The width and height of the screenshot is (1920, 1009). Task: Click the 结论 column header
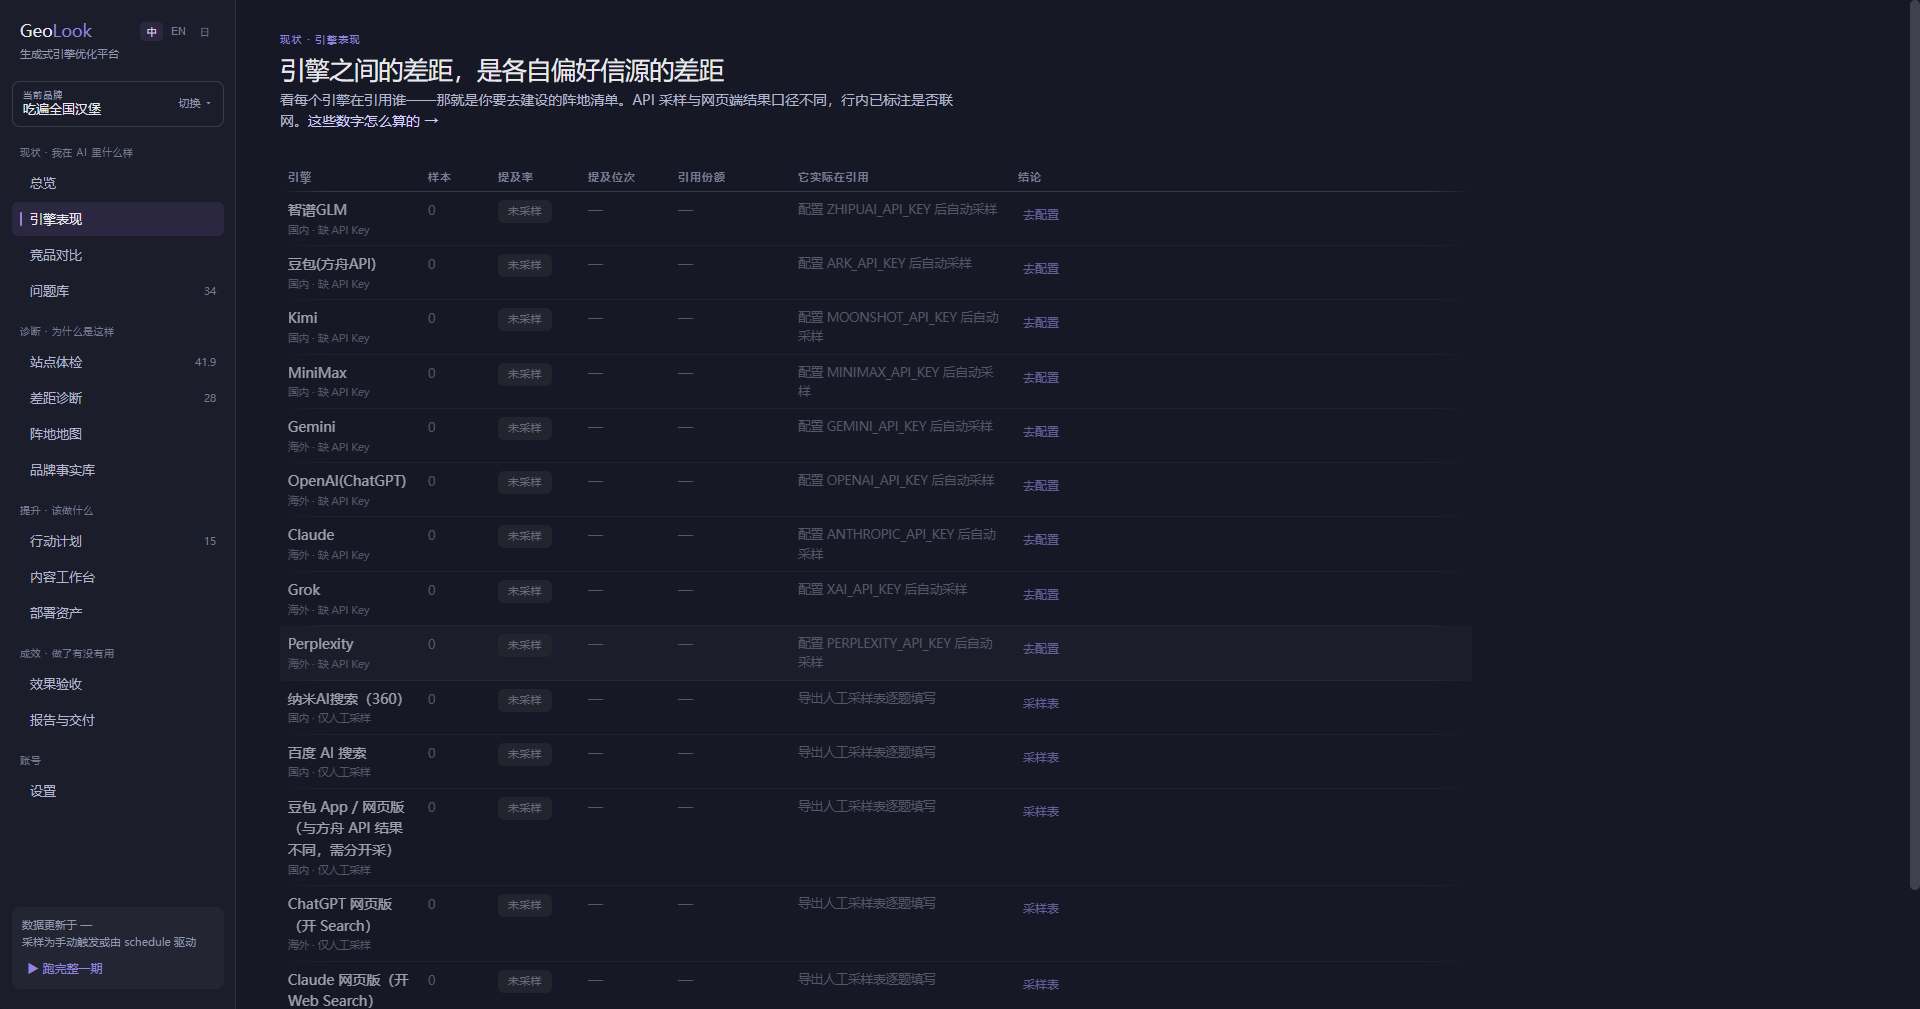(1029, 177)
